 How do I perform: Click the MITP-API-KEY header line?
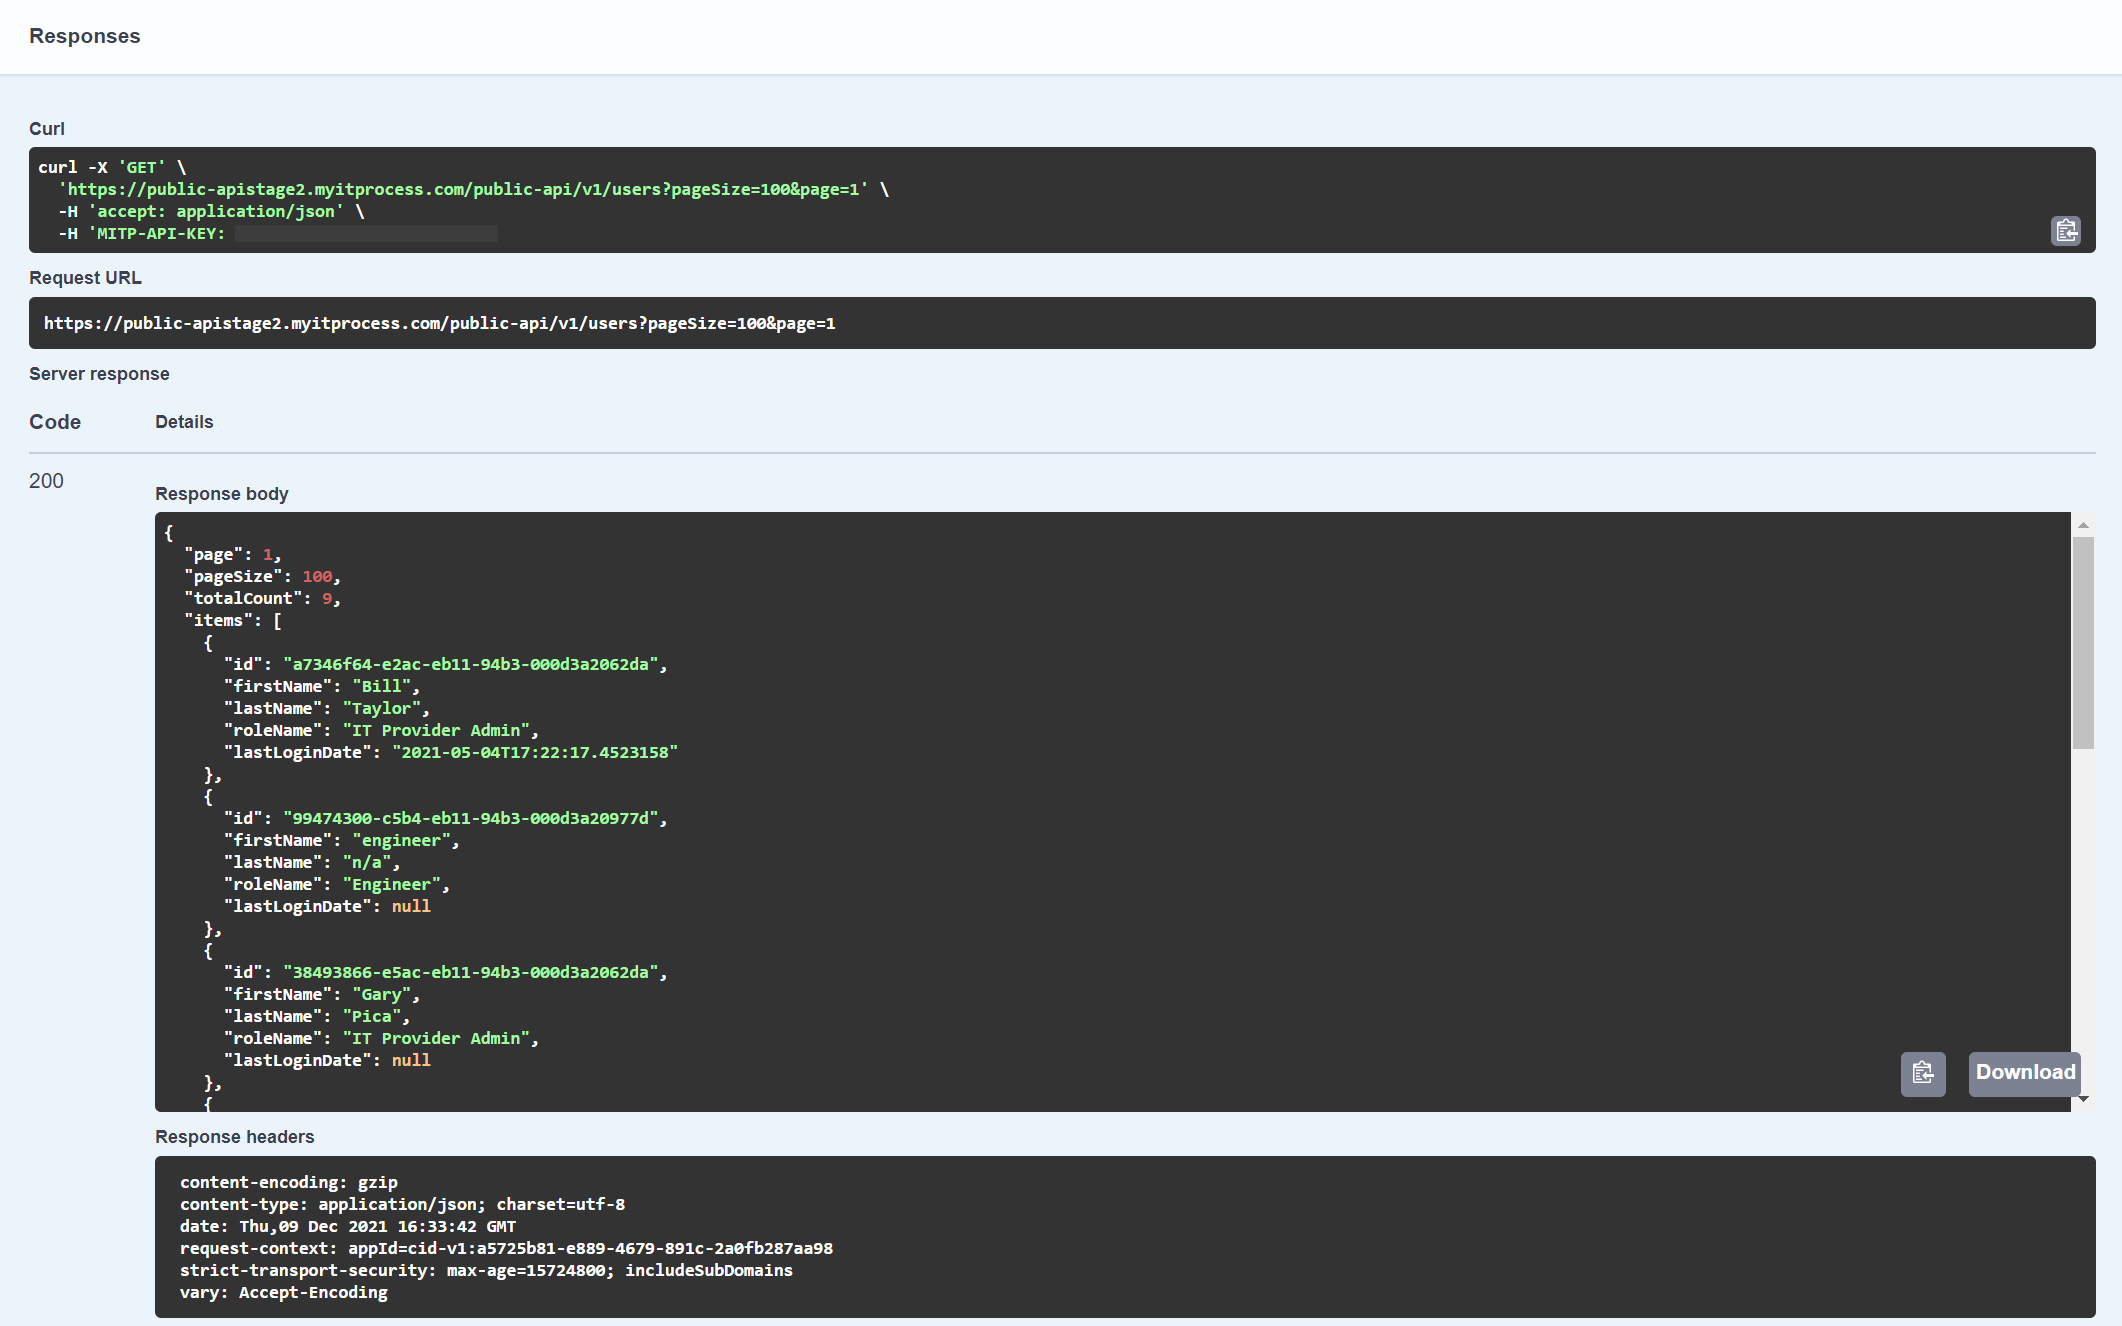pos(278,233)
